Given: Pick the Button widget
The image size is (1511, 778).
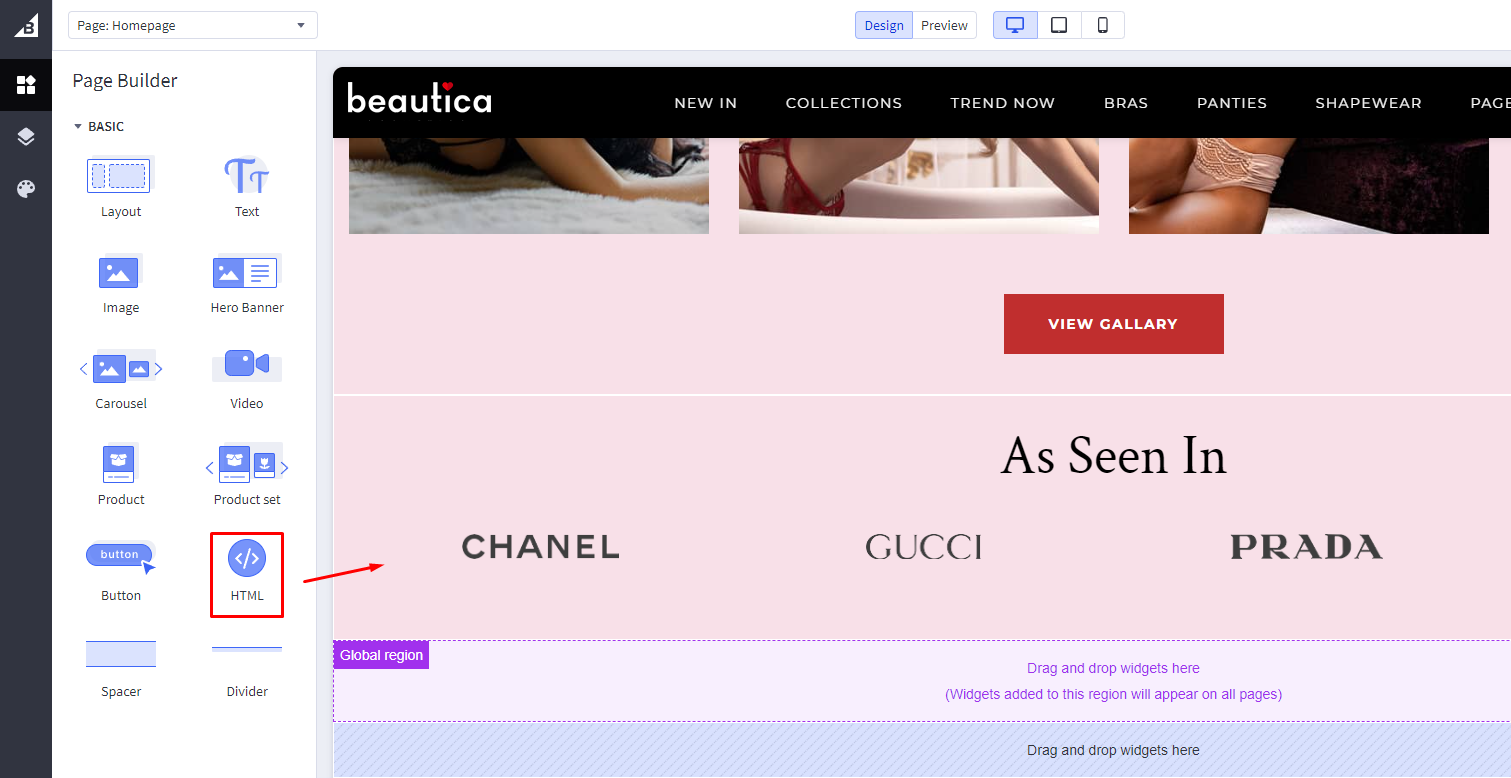Looking at the screenshot, I should (121, 571).
